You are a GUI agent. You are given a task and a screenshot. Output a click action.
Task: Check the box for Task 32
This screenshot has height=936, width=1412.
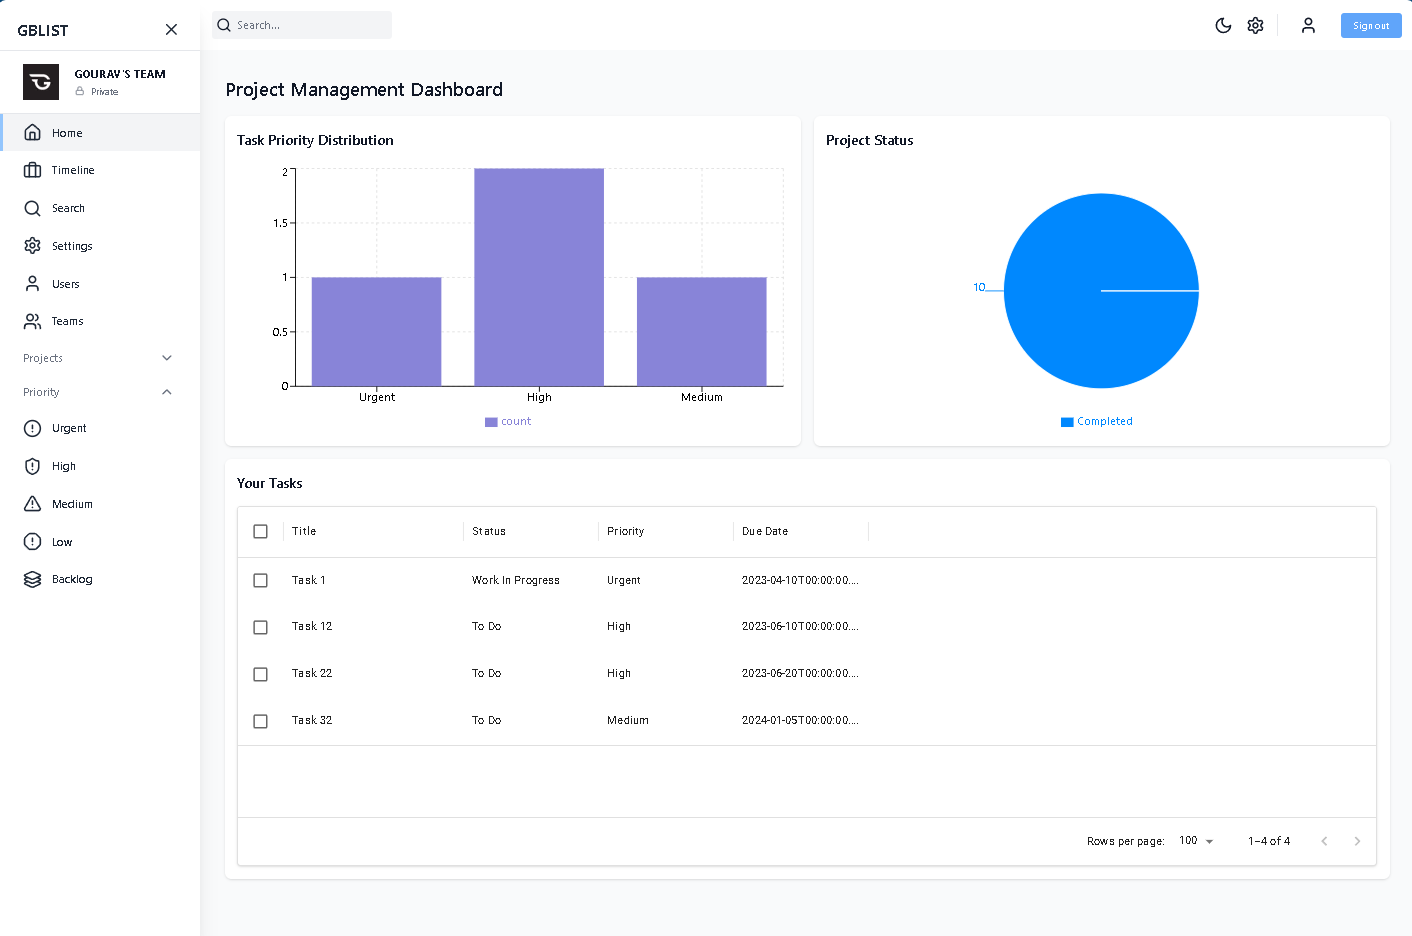click(x=260, y=721)
